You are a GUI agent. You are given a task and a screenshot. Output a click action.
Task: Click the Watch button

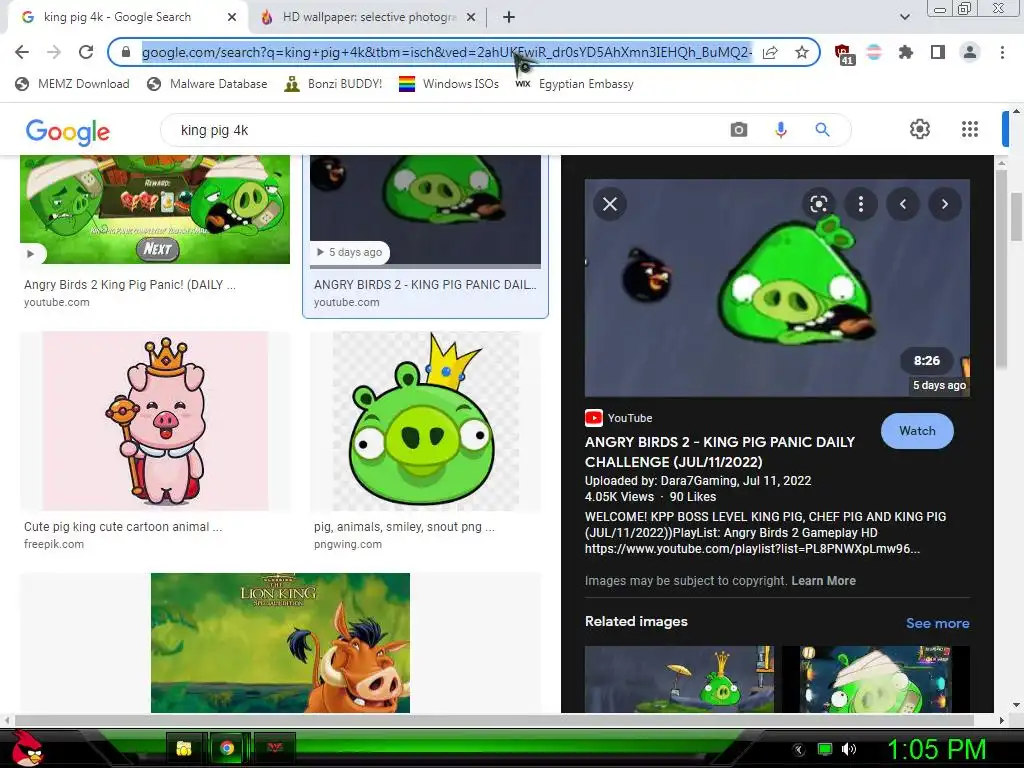(x=917, y=431)
